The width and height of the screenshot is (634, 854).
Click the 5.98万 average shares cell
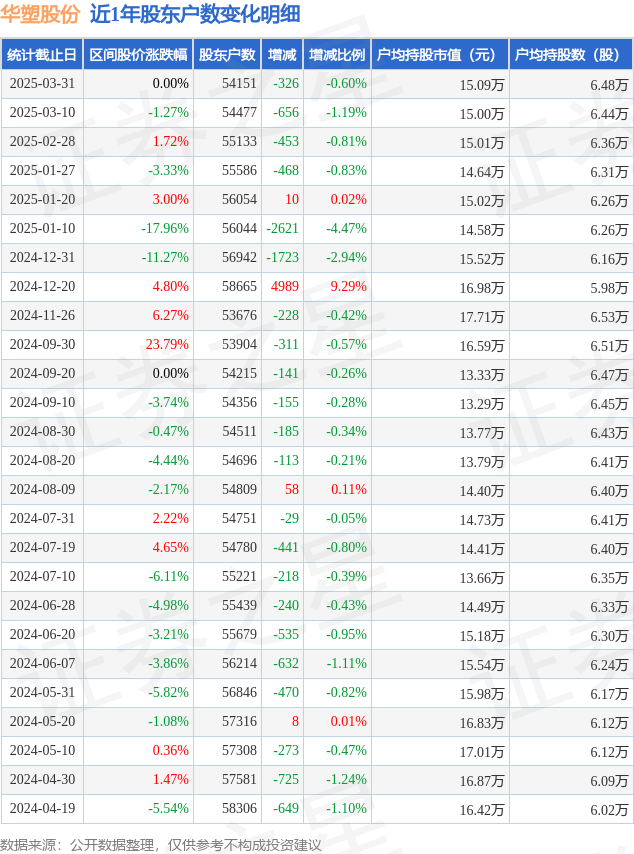point(609,288)
